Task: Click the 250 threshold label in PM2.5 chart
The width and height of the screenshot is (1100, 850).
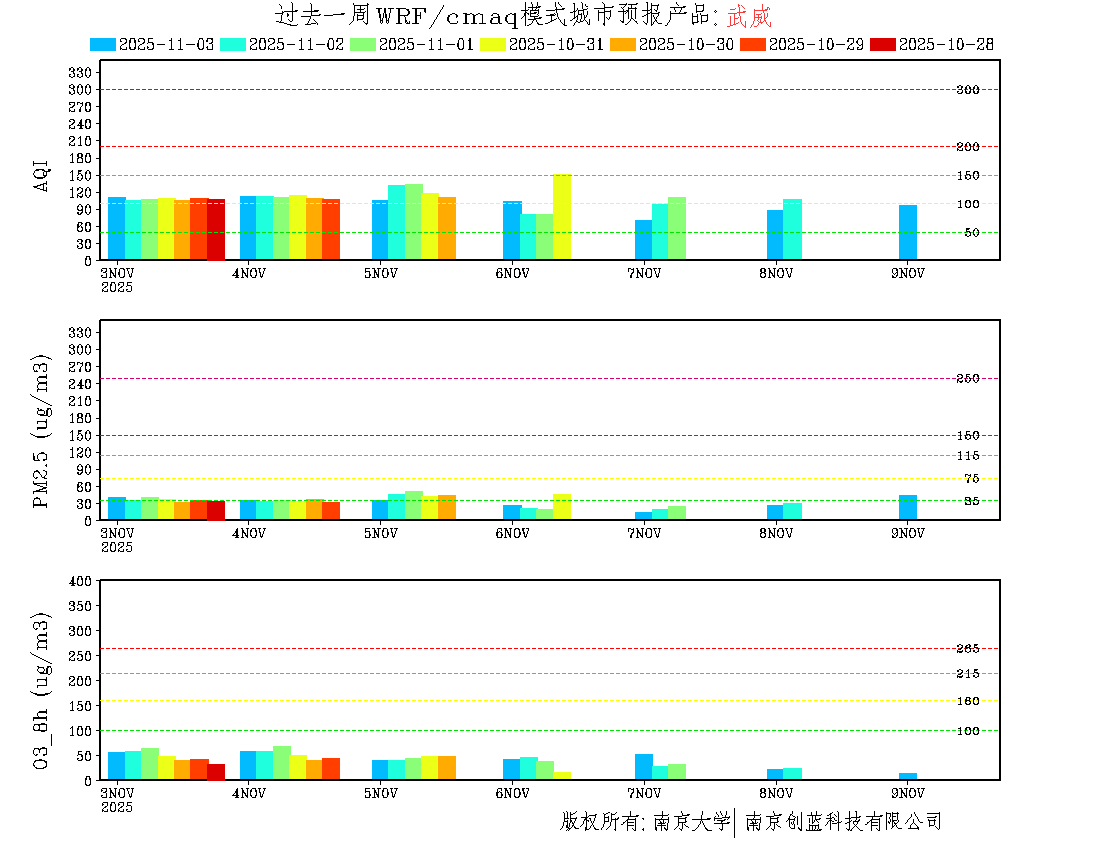Action: [x=967, y=378]
